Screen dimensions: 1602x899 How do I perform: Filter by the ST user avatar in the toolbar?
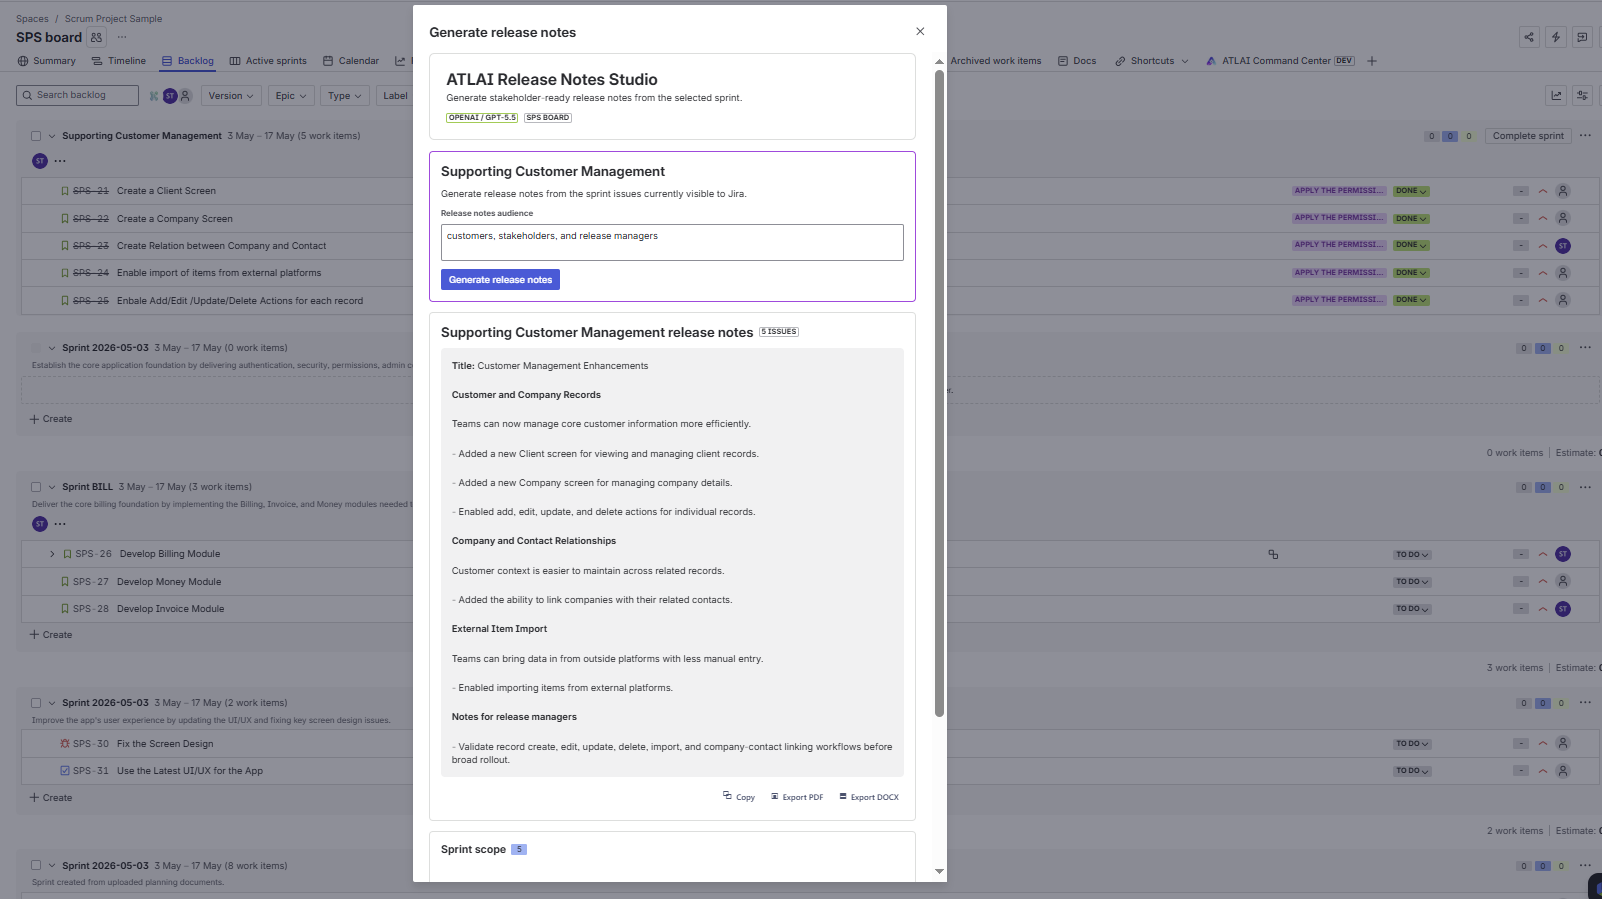[170, 96]
